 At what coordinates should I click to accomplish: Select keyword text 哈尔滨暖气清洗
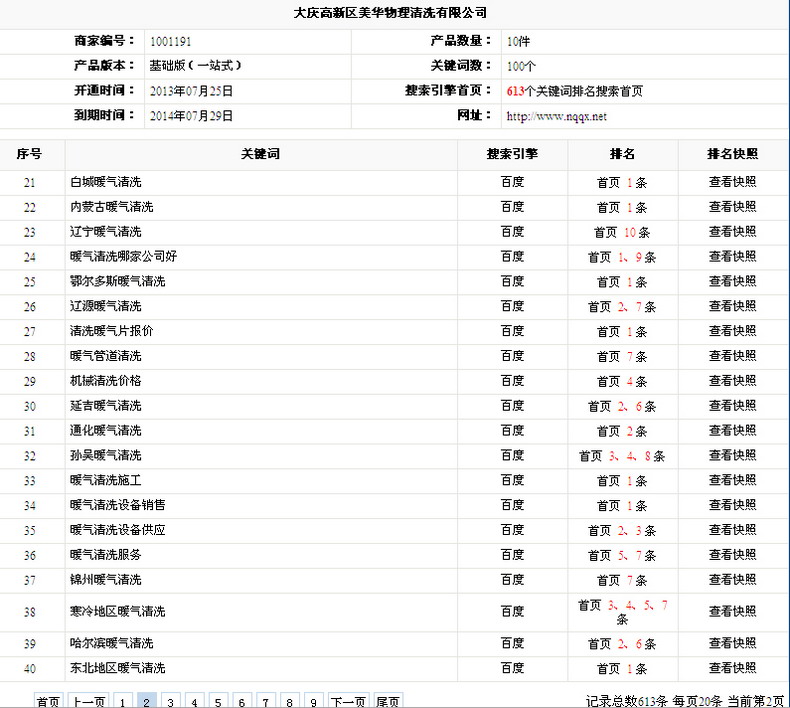[x=112, y=643]
